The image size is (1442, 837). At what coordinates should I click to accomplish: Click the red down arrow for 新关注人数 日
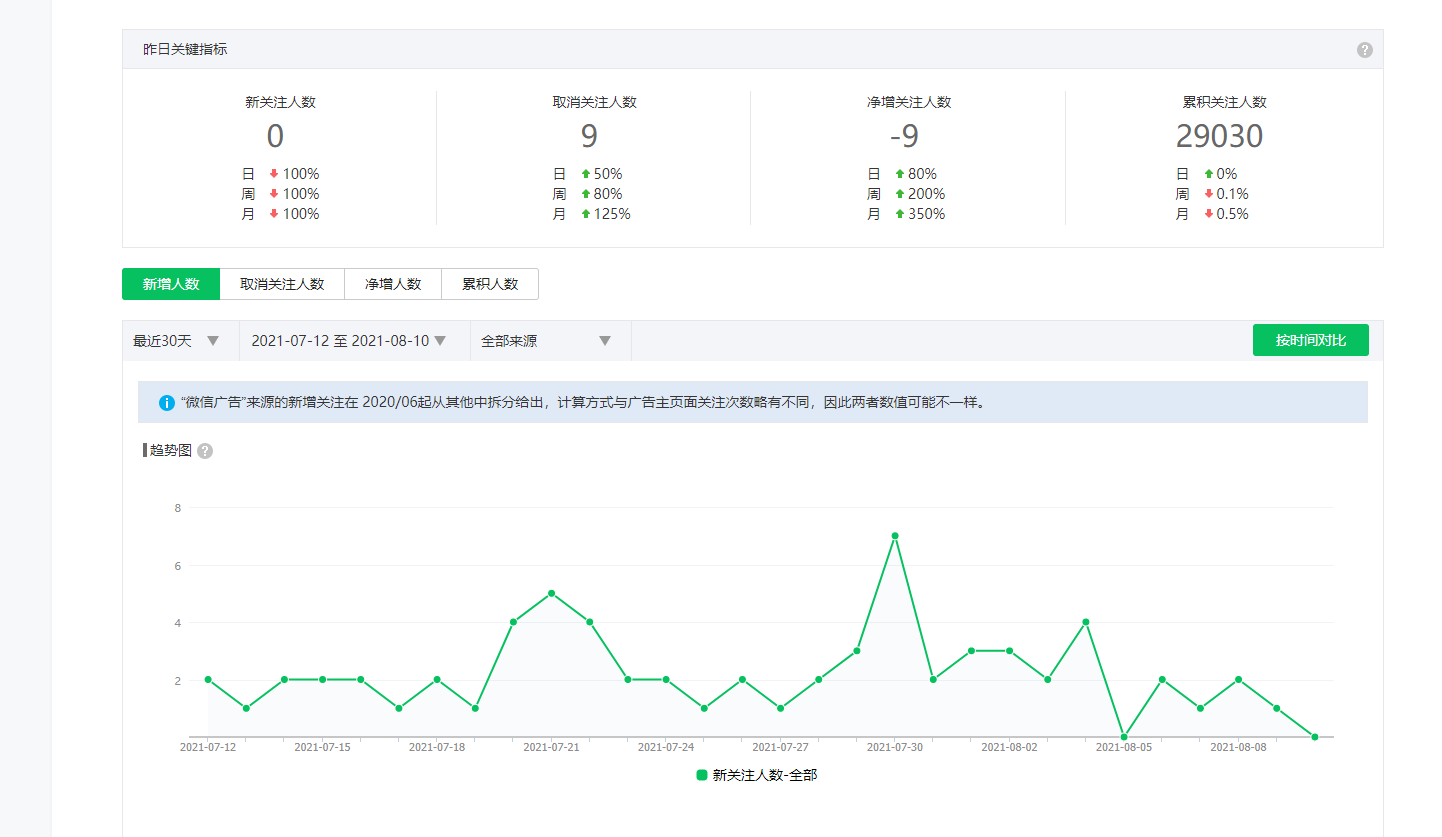(274, 174)
